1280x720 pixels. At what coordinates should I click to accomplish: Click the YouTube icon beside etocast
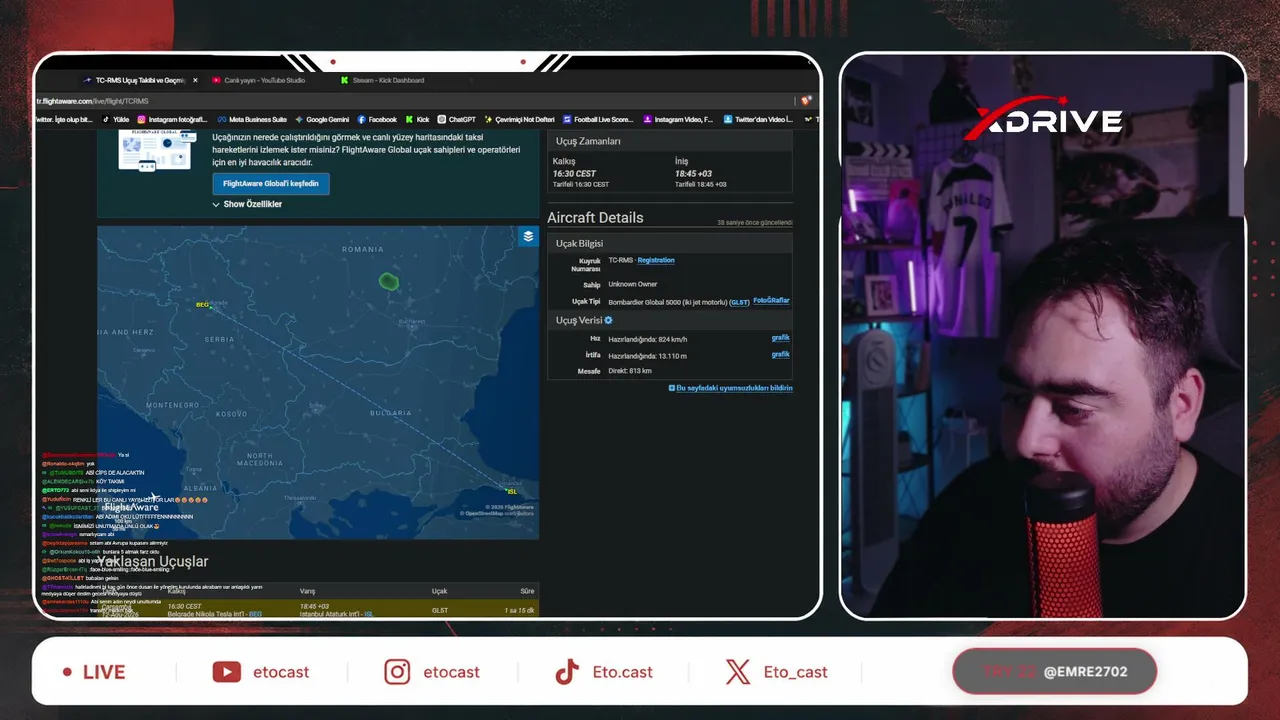(x=227, y=672)
